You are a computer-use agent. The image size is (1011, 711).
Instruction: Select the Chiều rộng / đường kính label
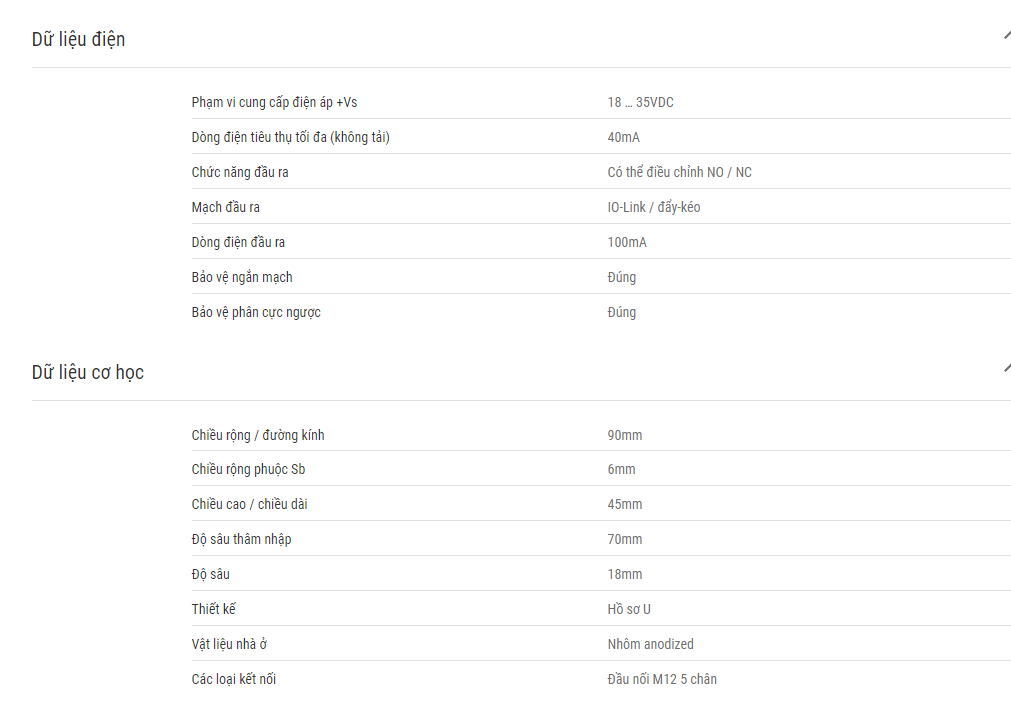258,435
